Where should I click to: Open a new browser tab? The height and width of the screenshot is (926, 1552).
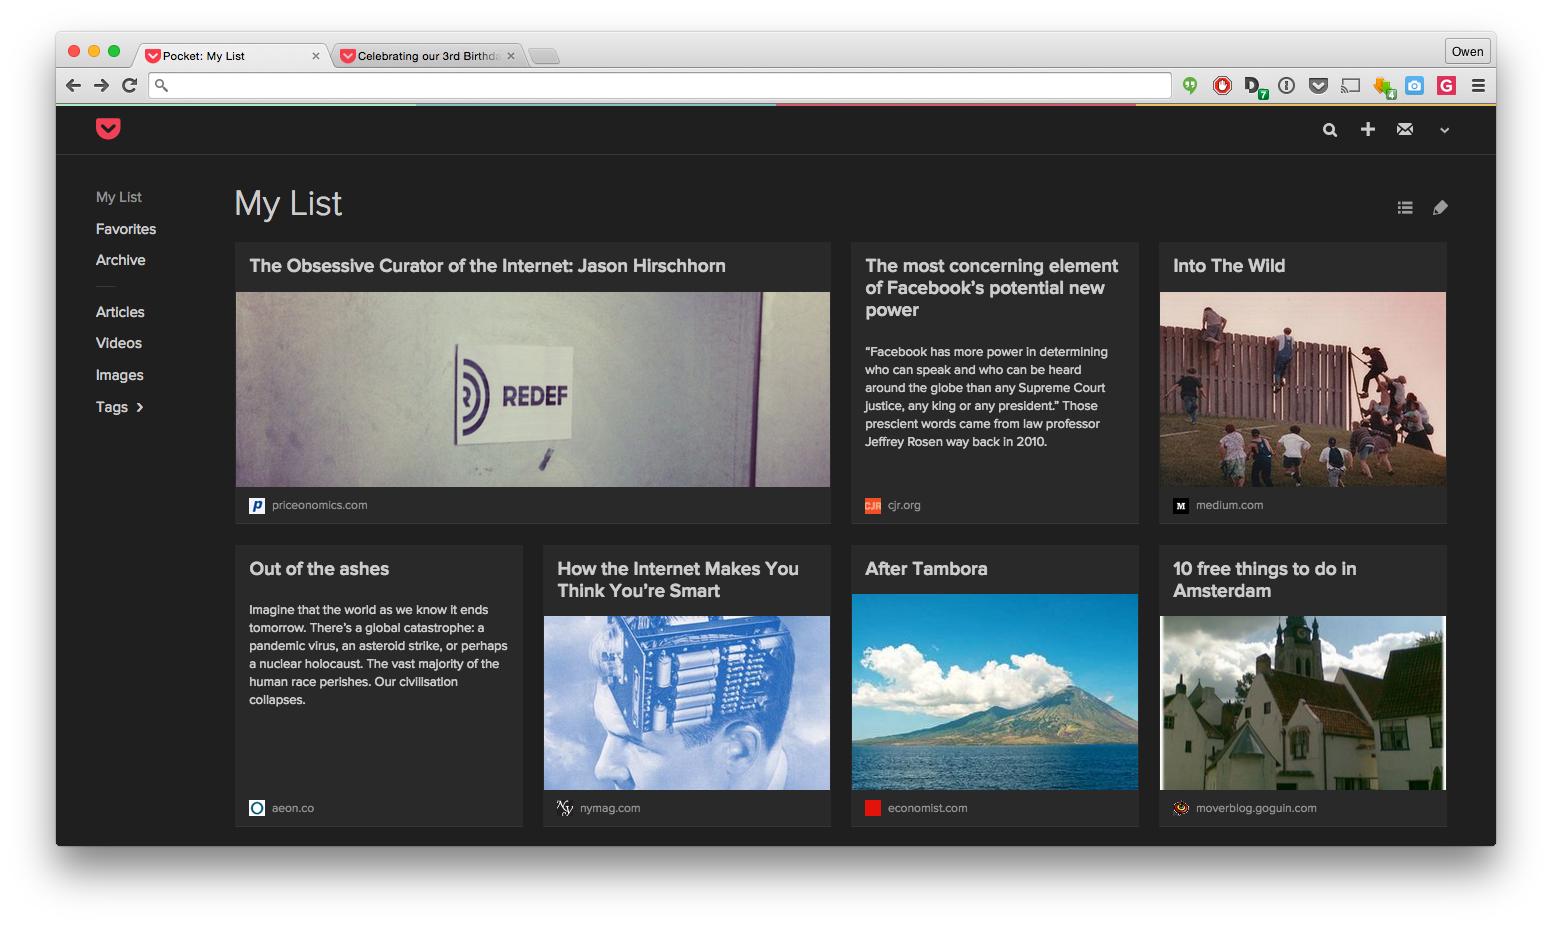(543, 56)
